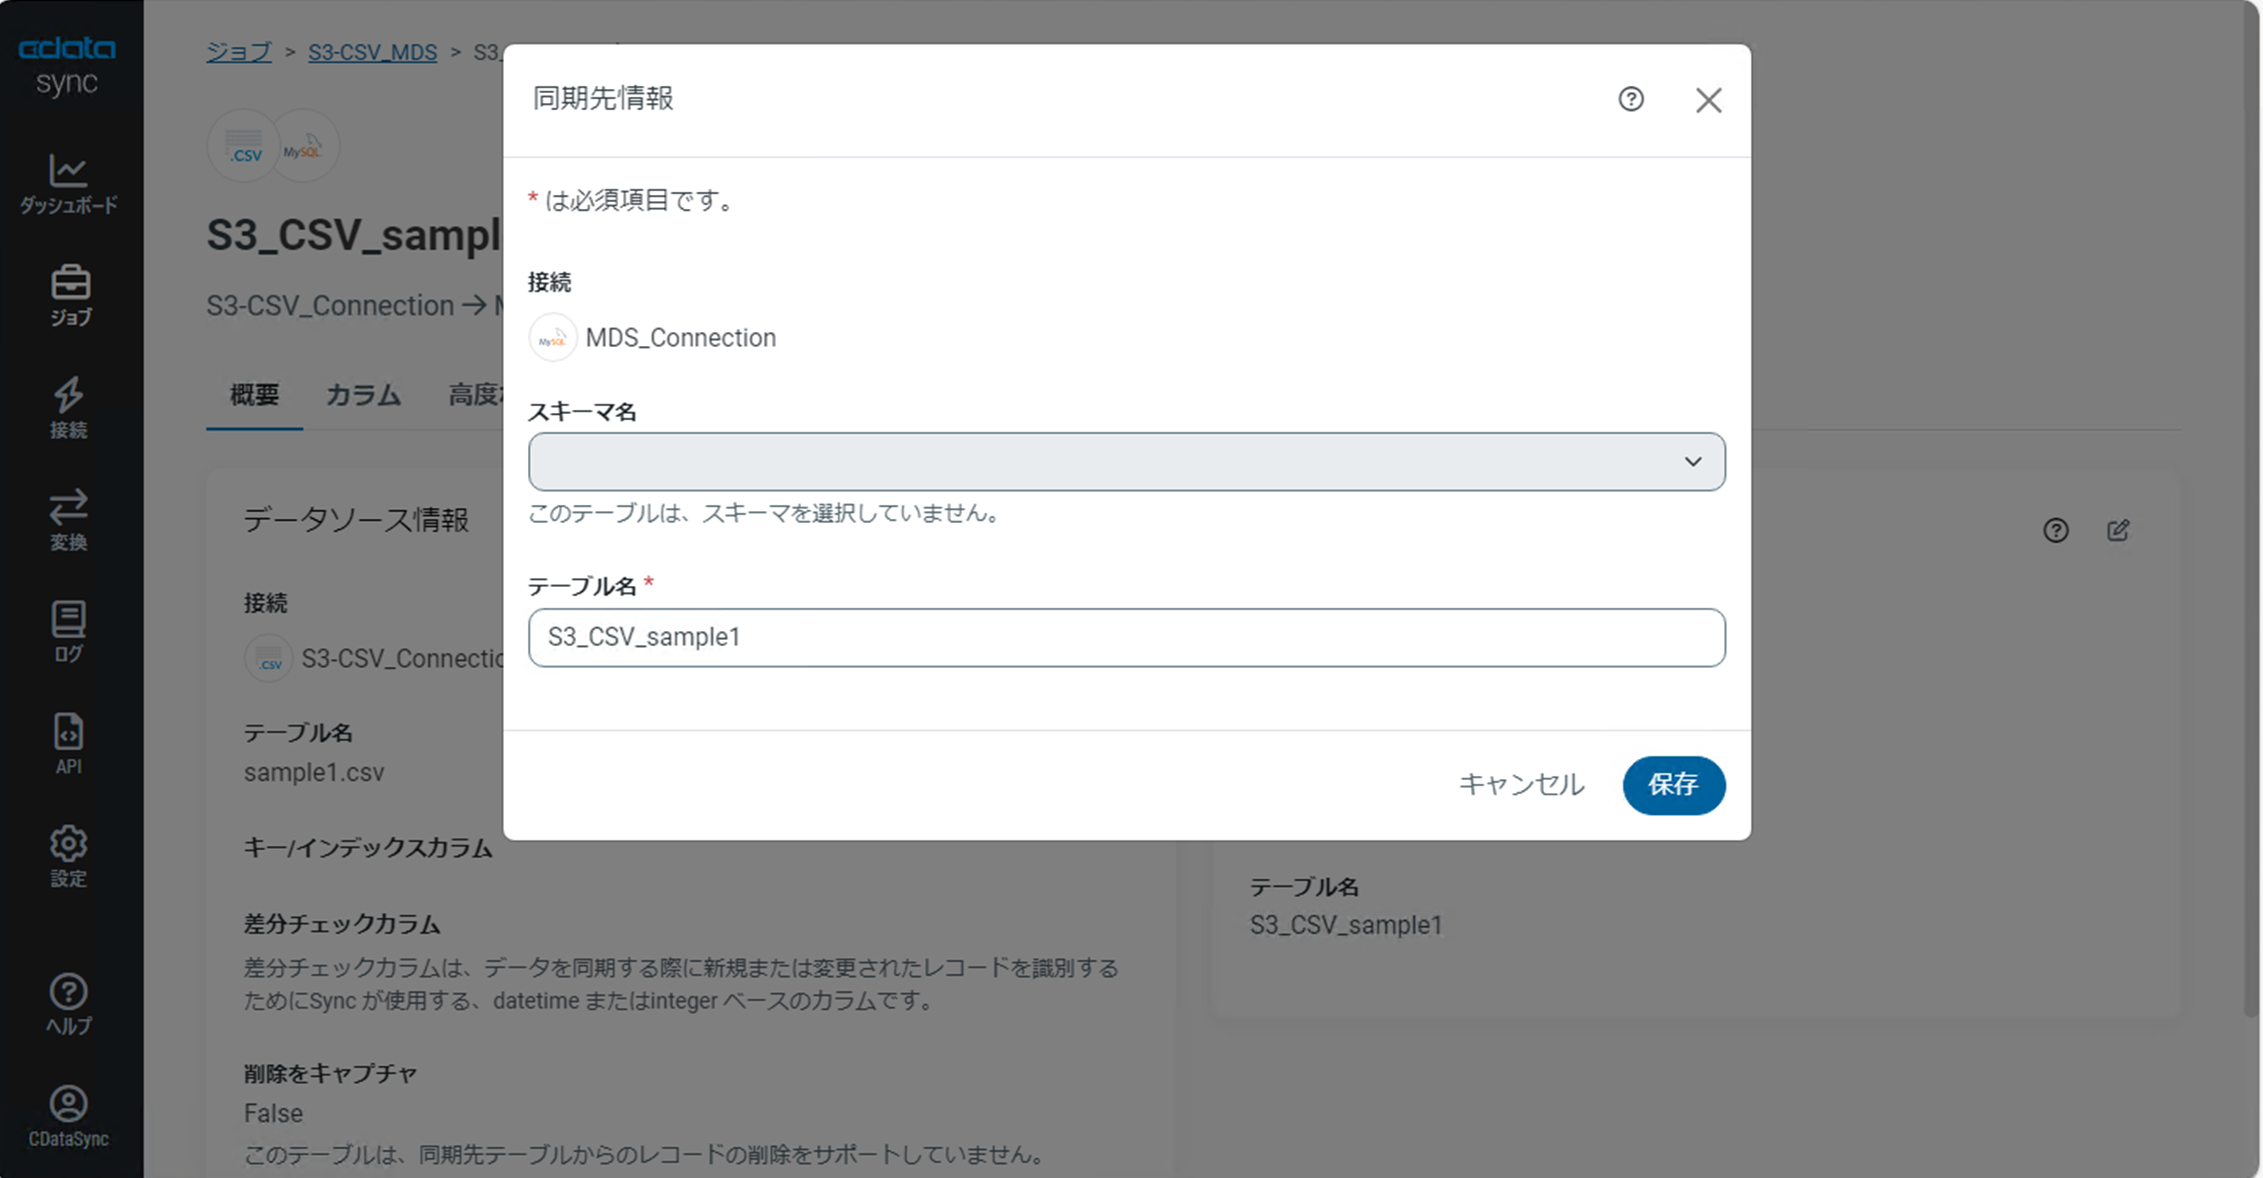Screen dimensions: 2263x1178
Task: Click the False value under 削除をキャプチャ
Action: pyautogui.click(x=273, y=1113)
